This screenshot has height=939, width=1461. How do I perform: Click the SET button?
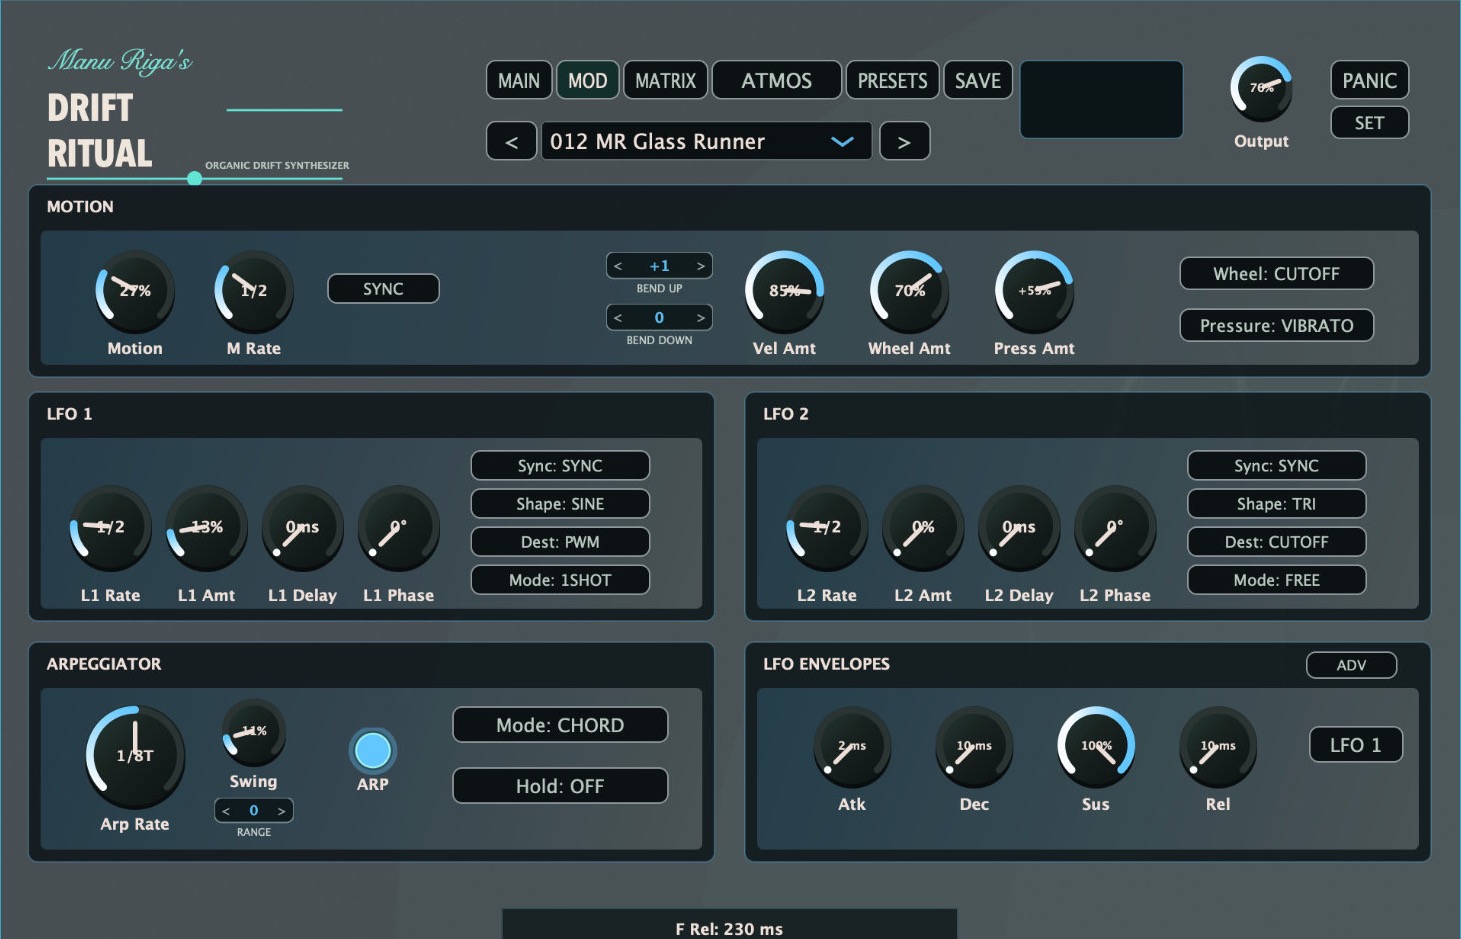pyautogui.click(x=1369, y=123)
